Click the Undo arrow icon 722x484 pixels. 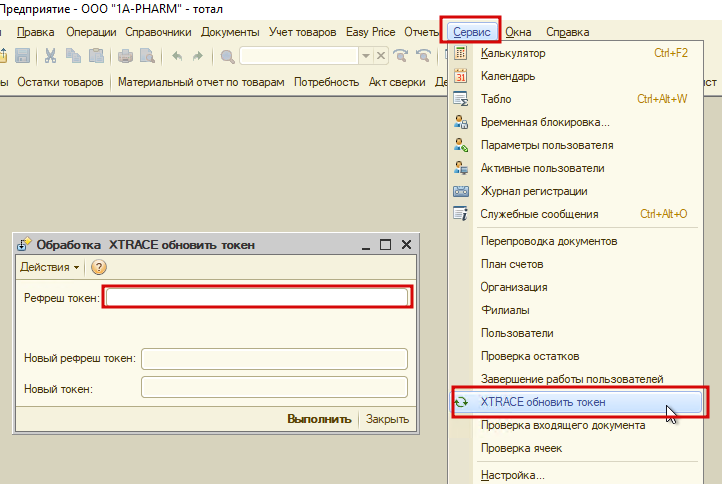pyautogui.click(x=177, y=56)
